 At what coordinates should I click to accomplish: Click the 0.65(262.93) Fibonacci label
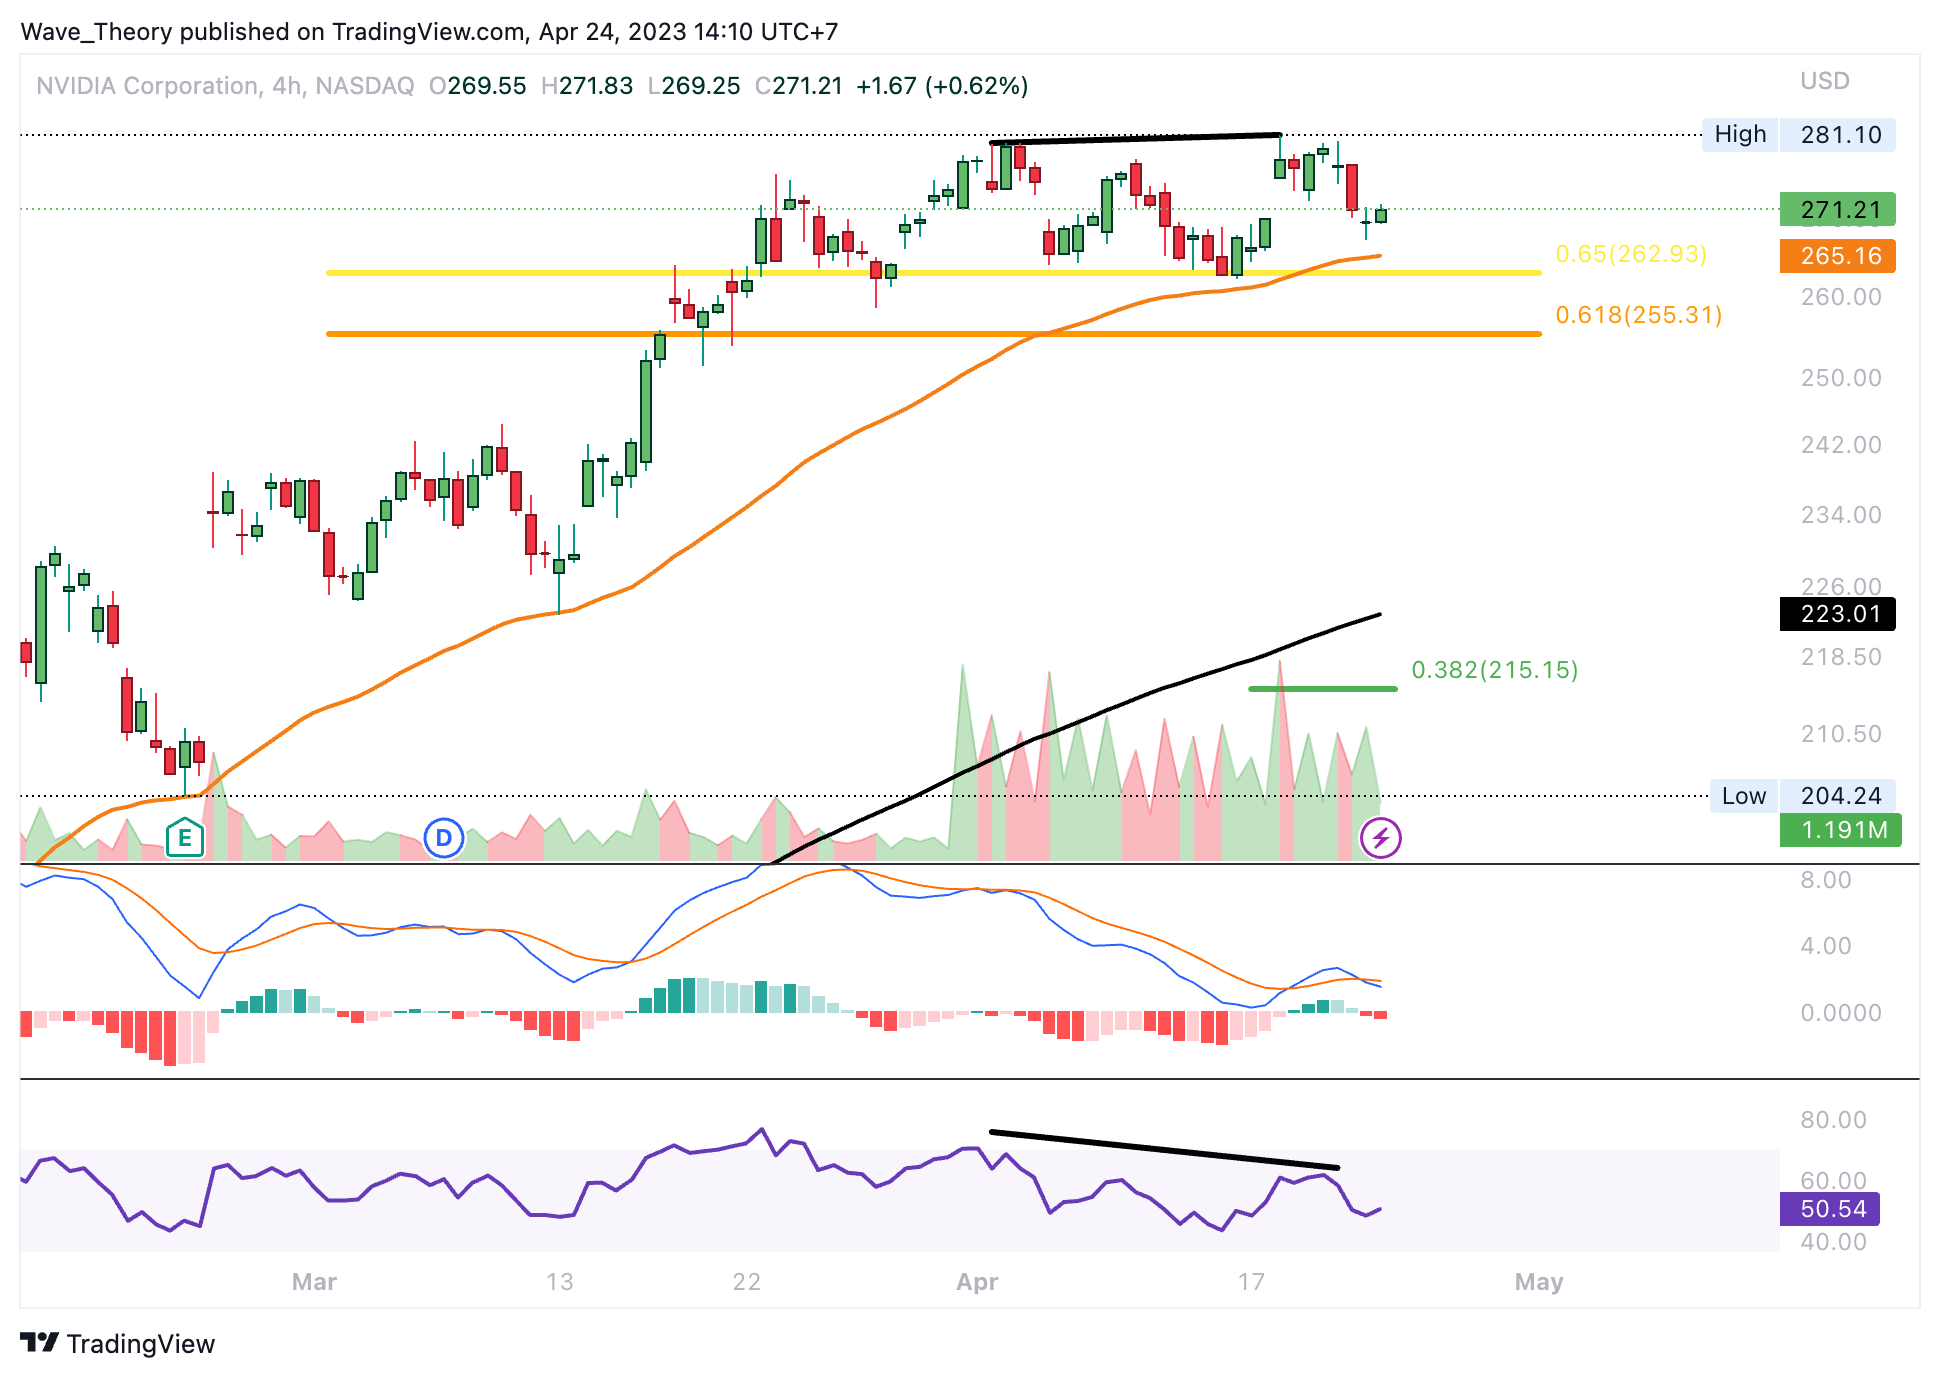[x=1630, y=254]
